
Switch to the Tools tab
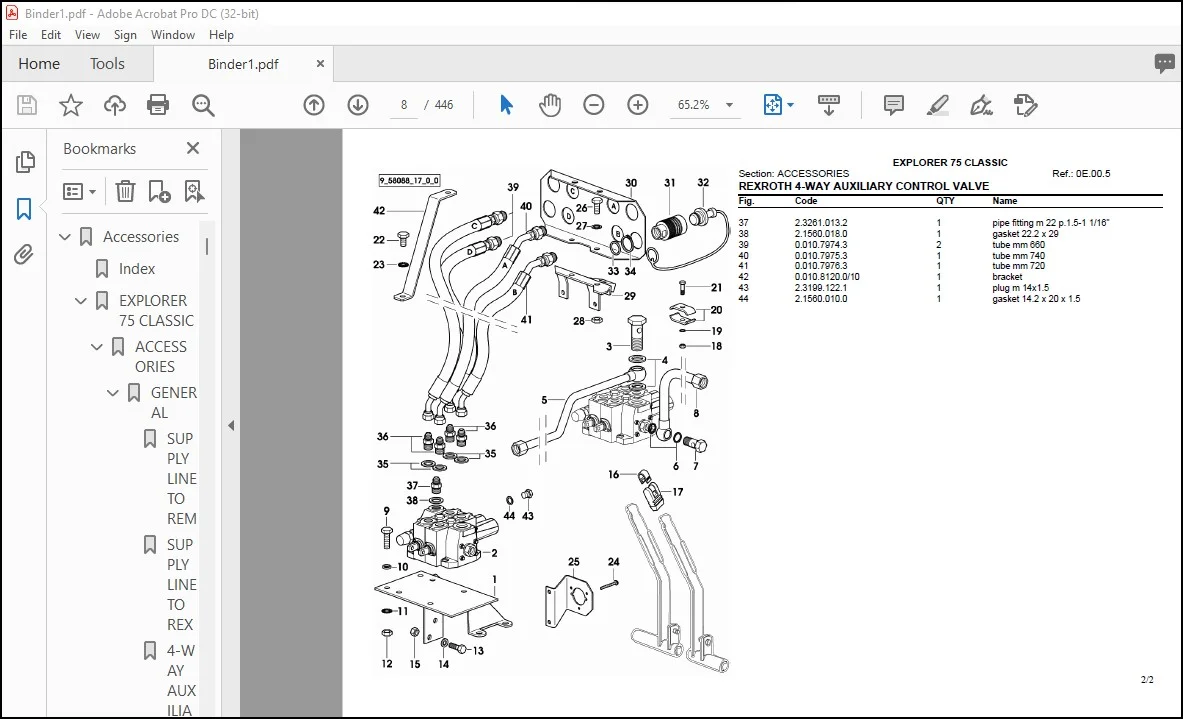pos(107,63)
